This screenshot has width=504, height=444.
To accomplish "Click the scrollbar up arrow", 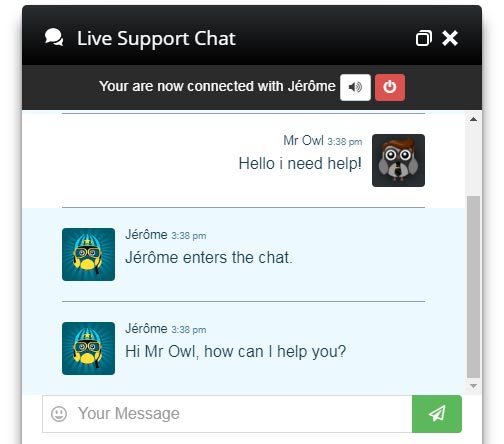I will (473, 119).
